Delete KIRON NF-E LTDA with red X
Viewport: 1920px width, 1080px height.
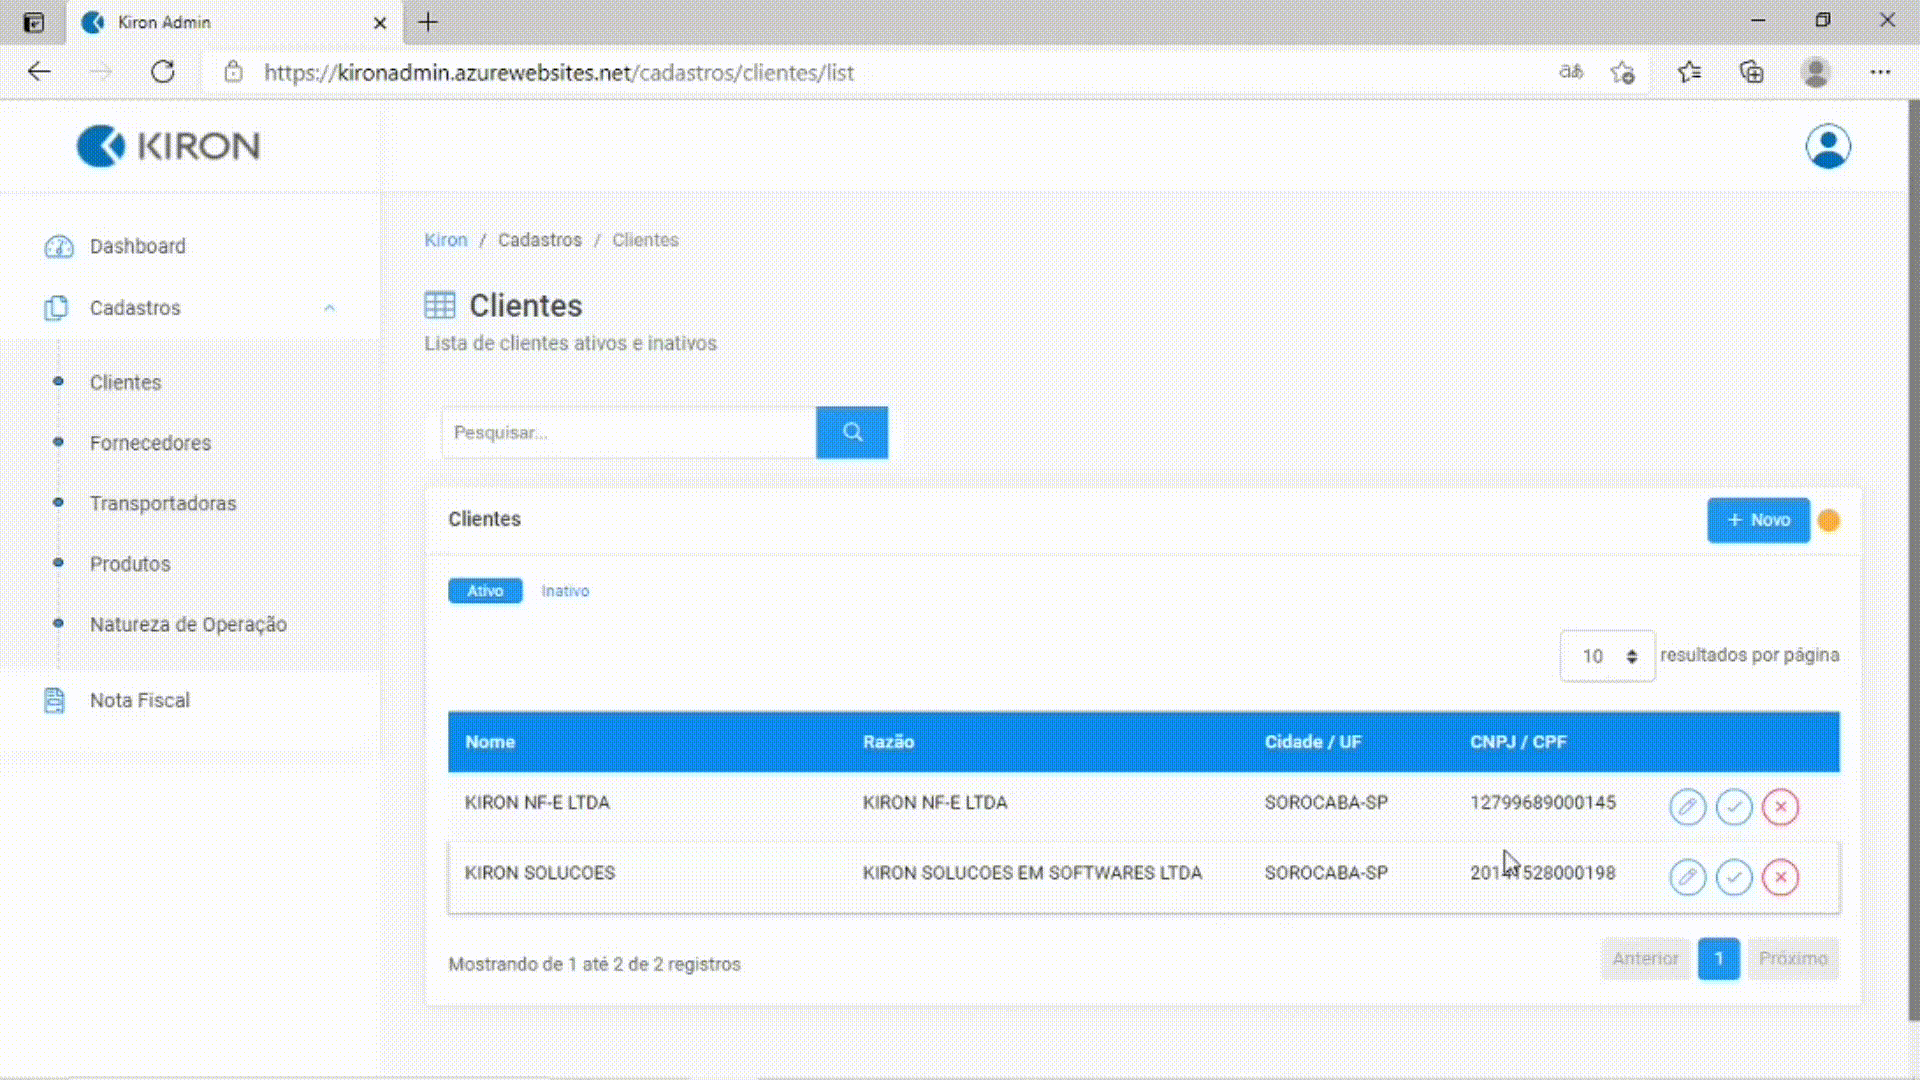(x=1780, y=806)
